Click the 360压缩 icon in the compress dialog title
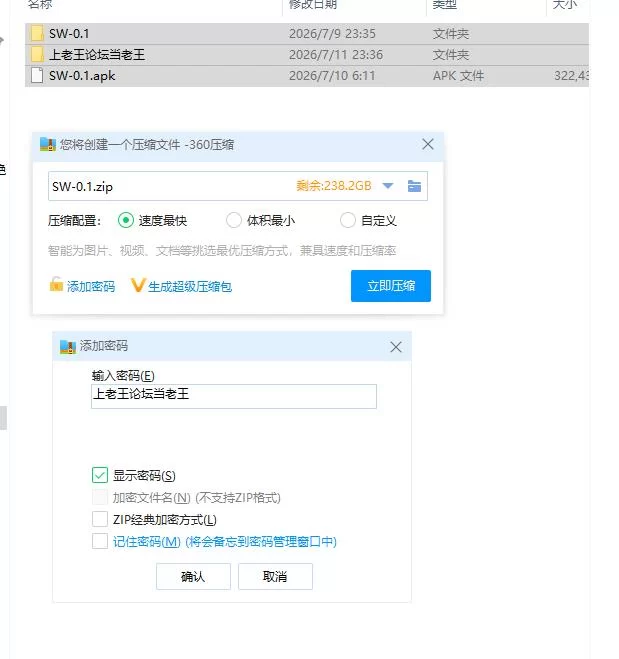This screenshot has width=619, height=659. [48, 144]
